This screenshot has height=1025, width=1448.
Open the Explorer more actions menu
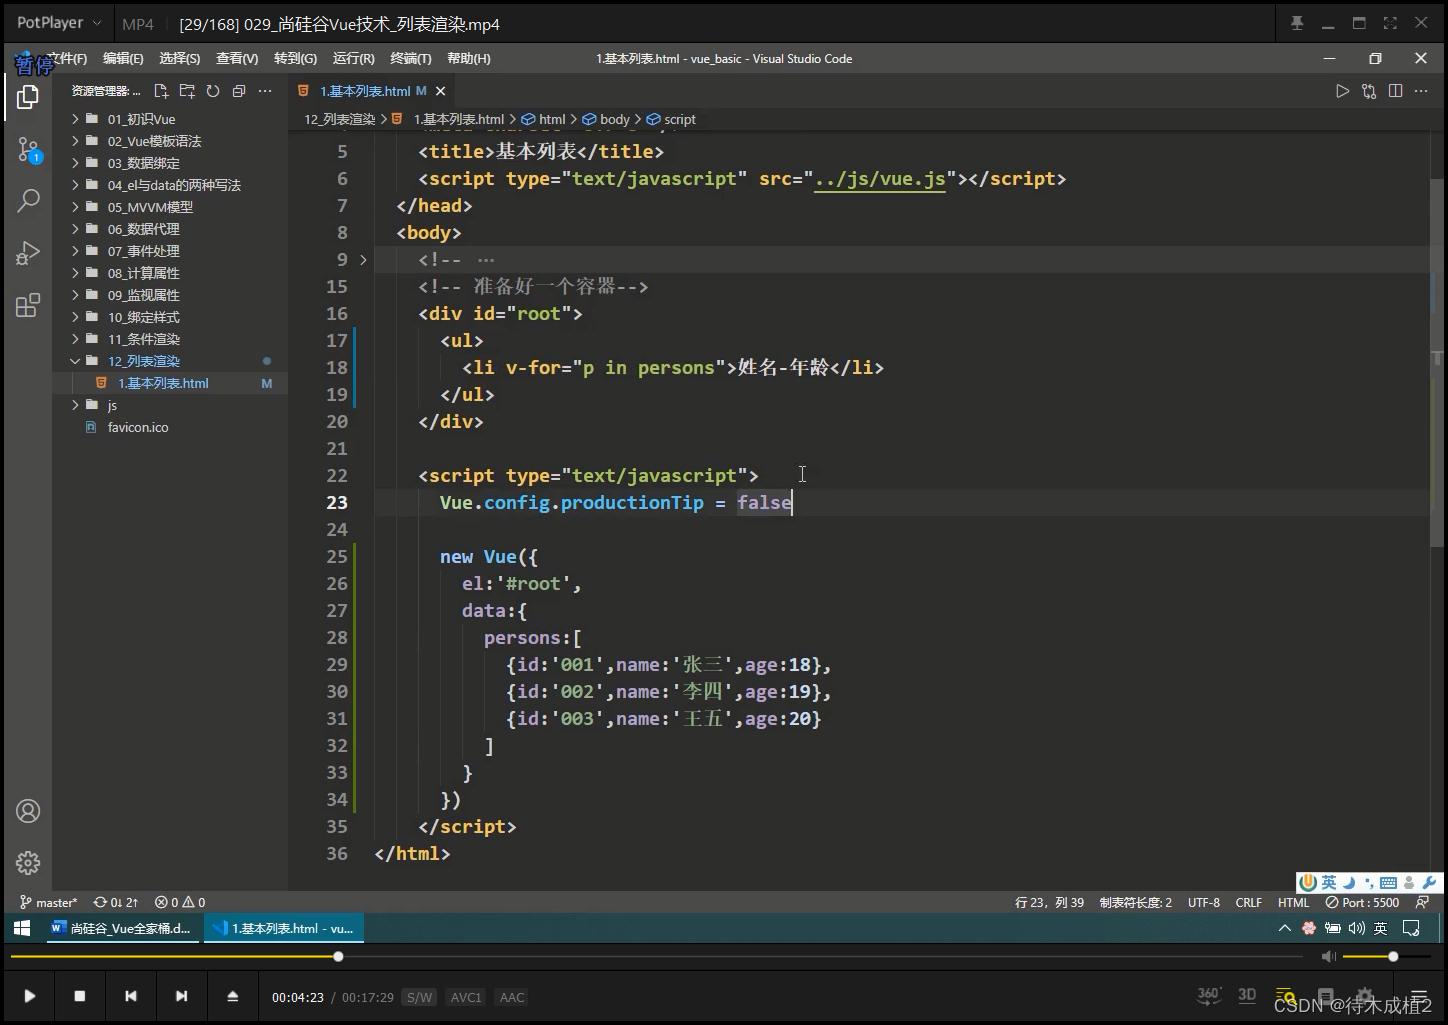(265, 91)
